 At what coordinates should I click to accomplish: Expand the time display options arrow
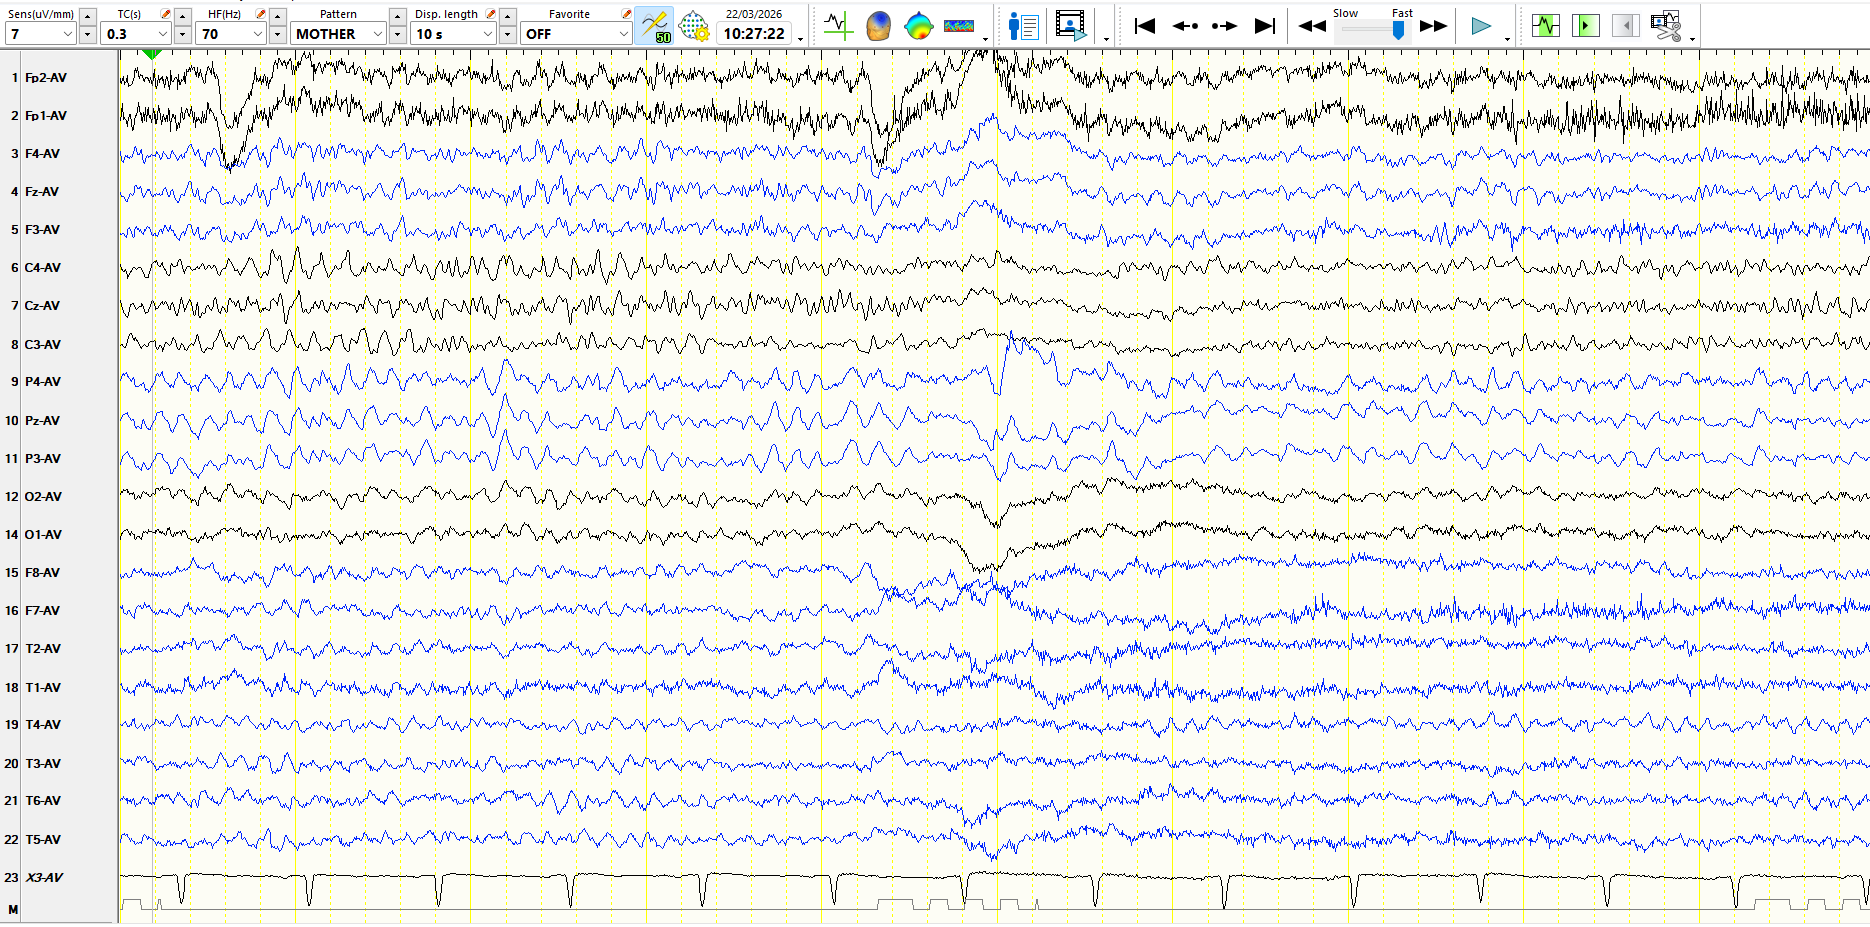(801, 39)
